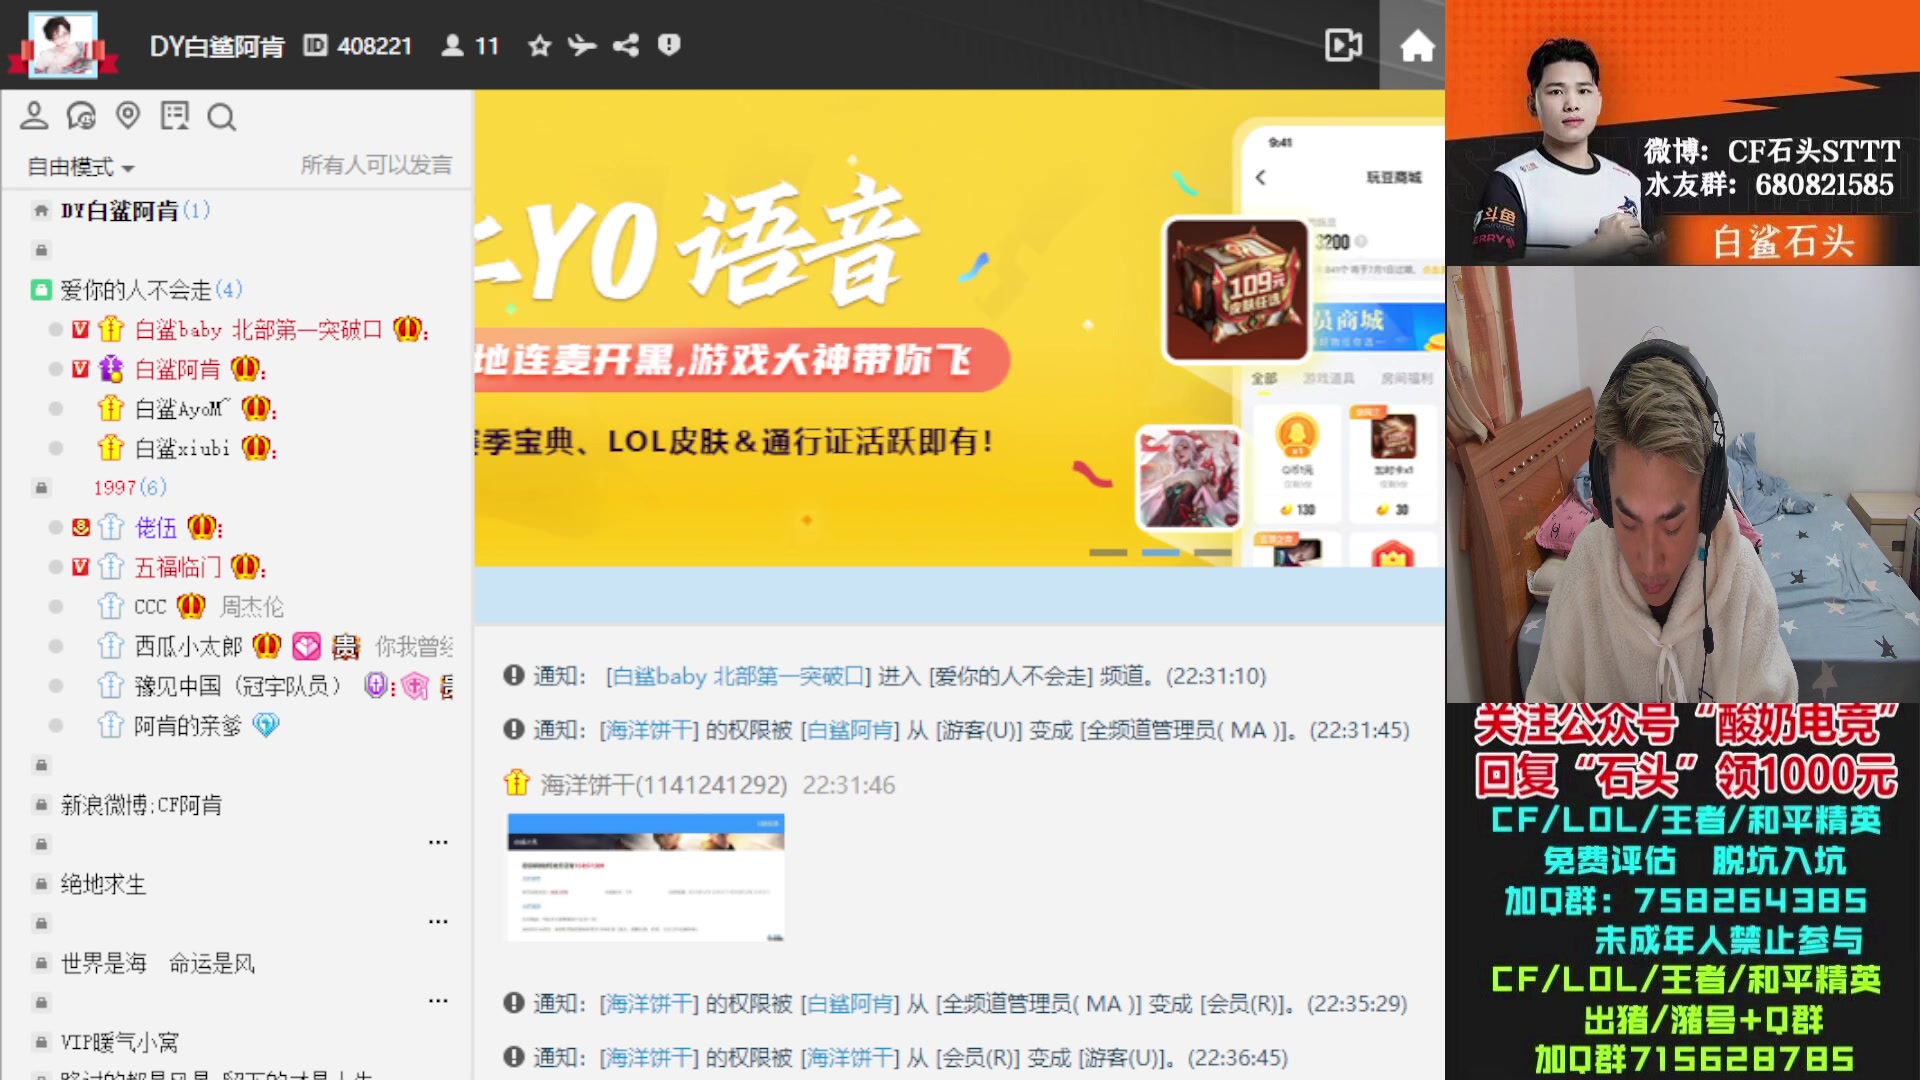Select user 白鲨AyoM in the list
Viewport: 1920px width, 1080px height.
pos(182,409)
